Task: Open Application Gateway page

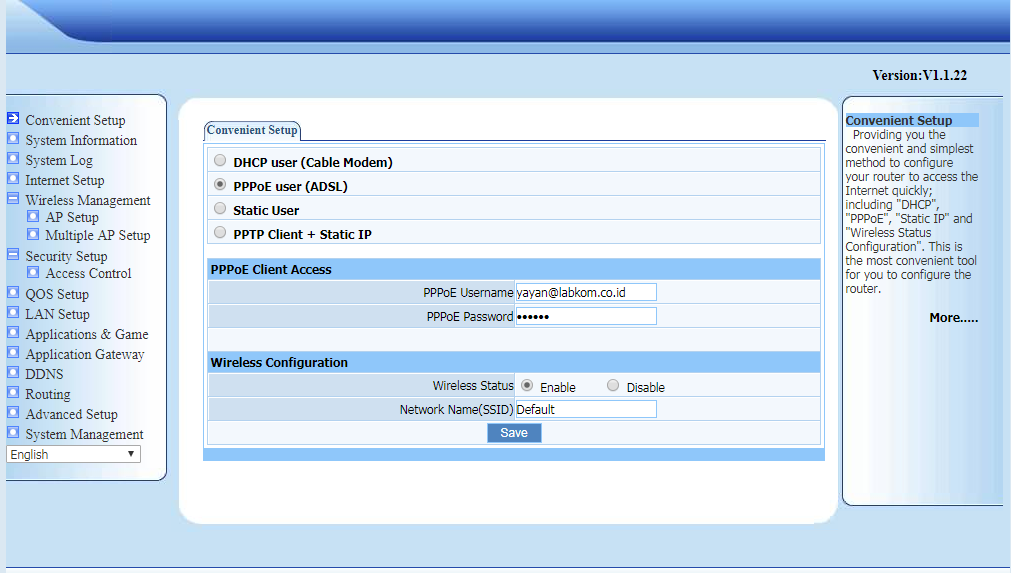Action: [x=85, y=354]
